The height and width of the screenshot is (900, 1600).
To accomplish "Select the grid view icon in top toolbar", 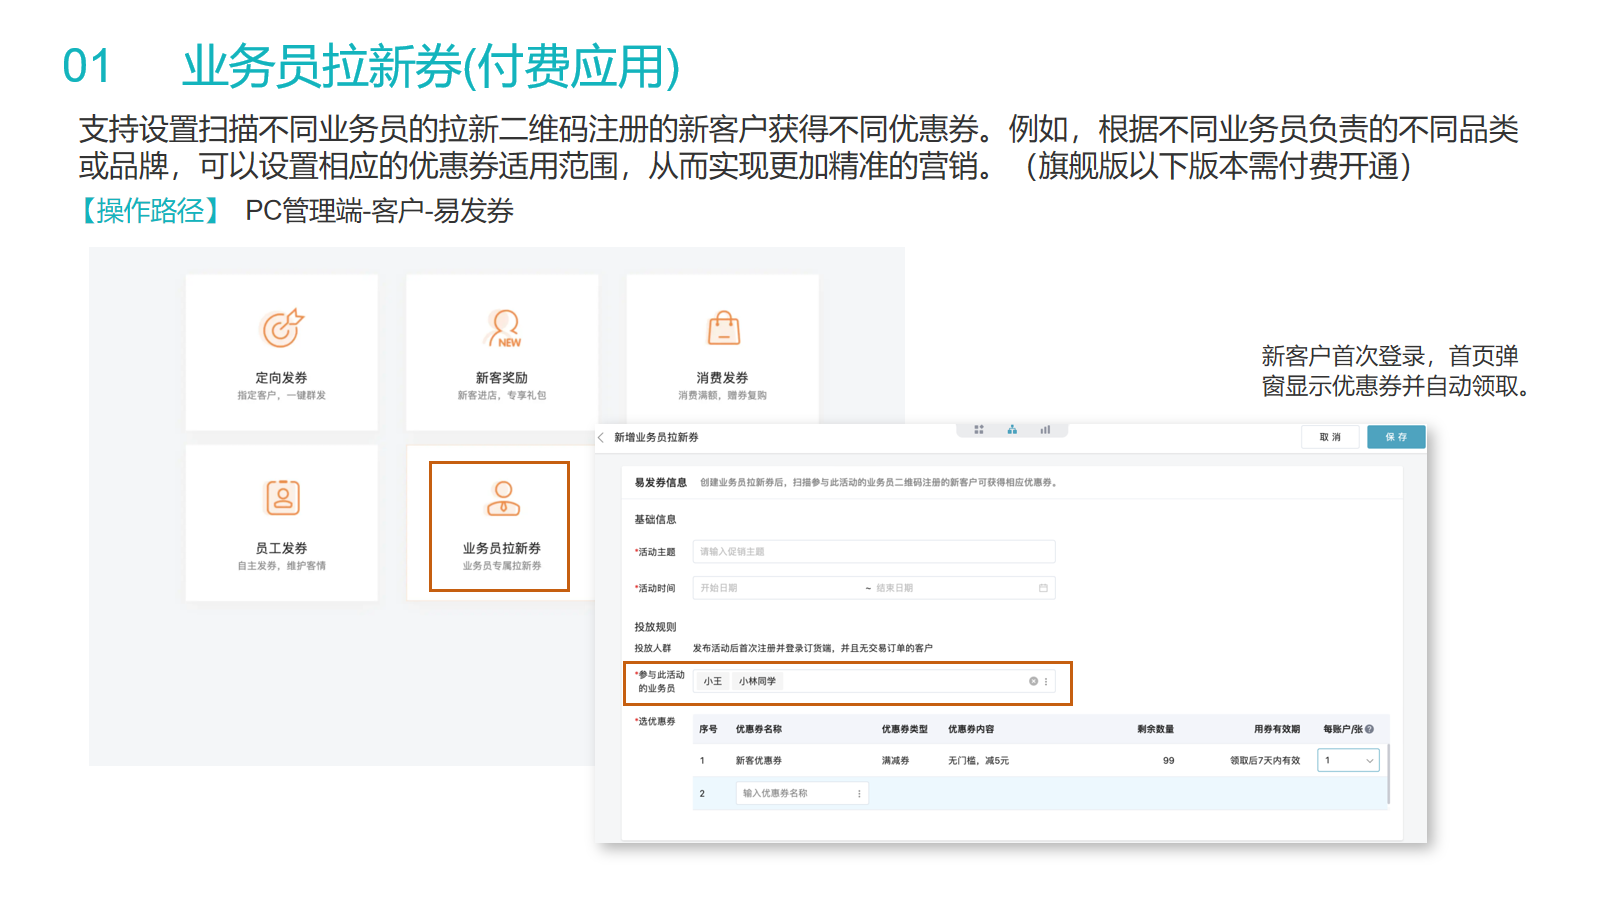I will coord(979,429).
